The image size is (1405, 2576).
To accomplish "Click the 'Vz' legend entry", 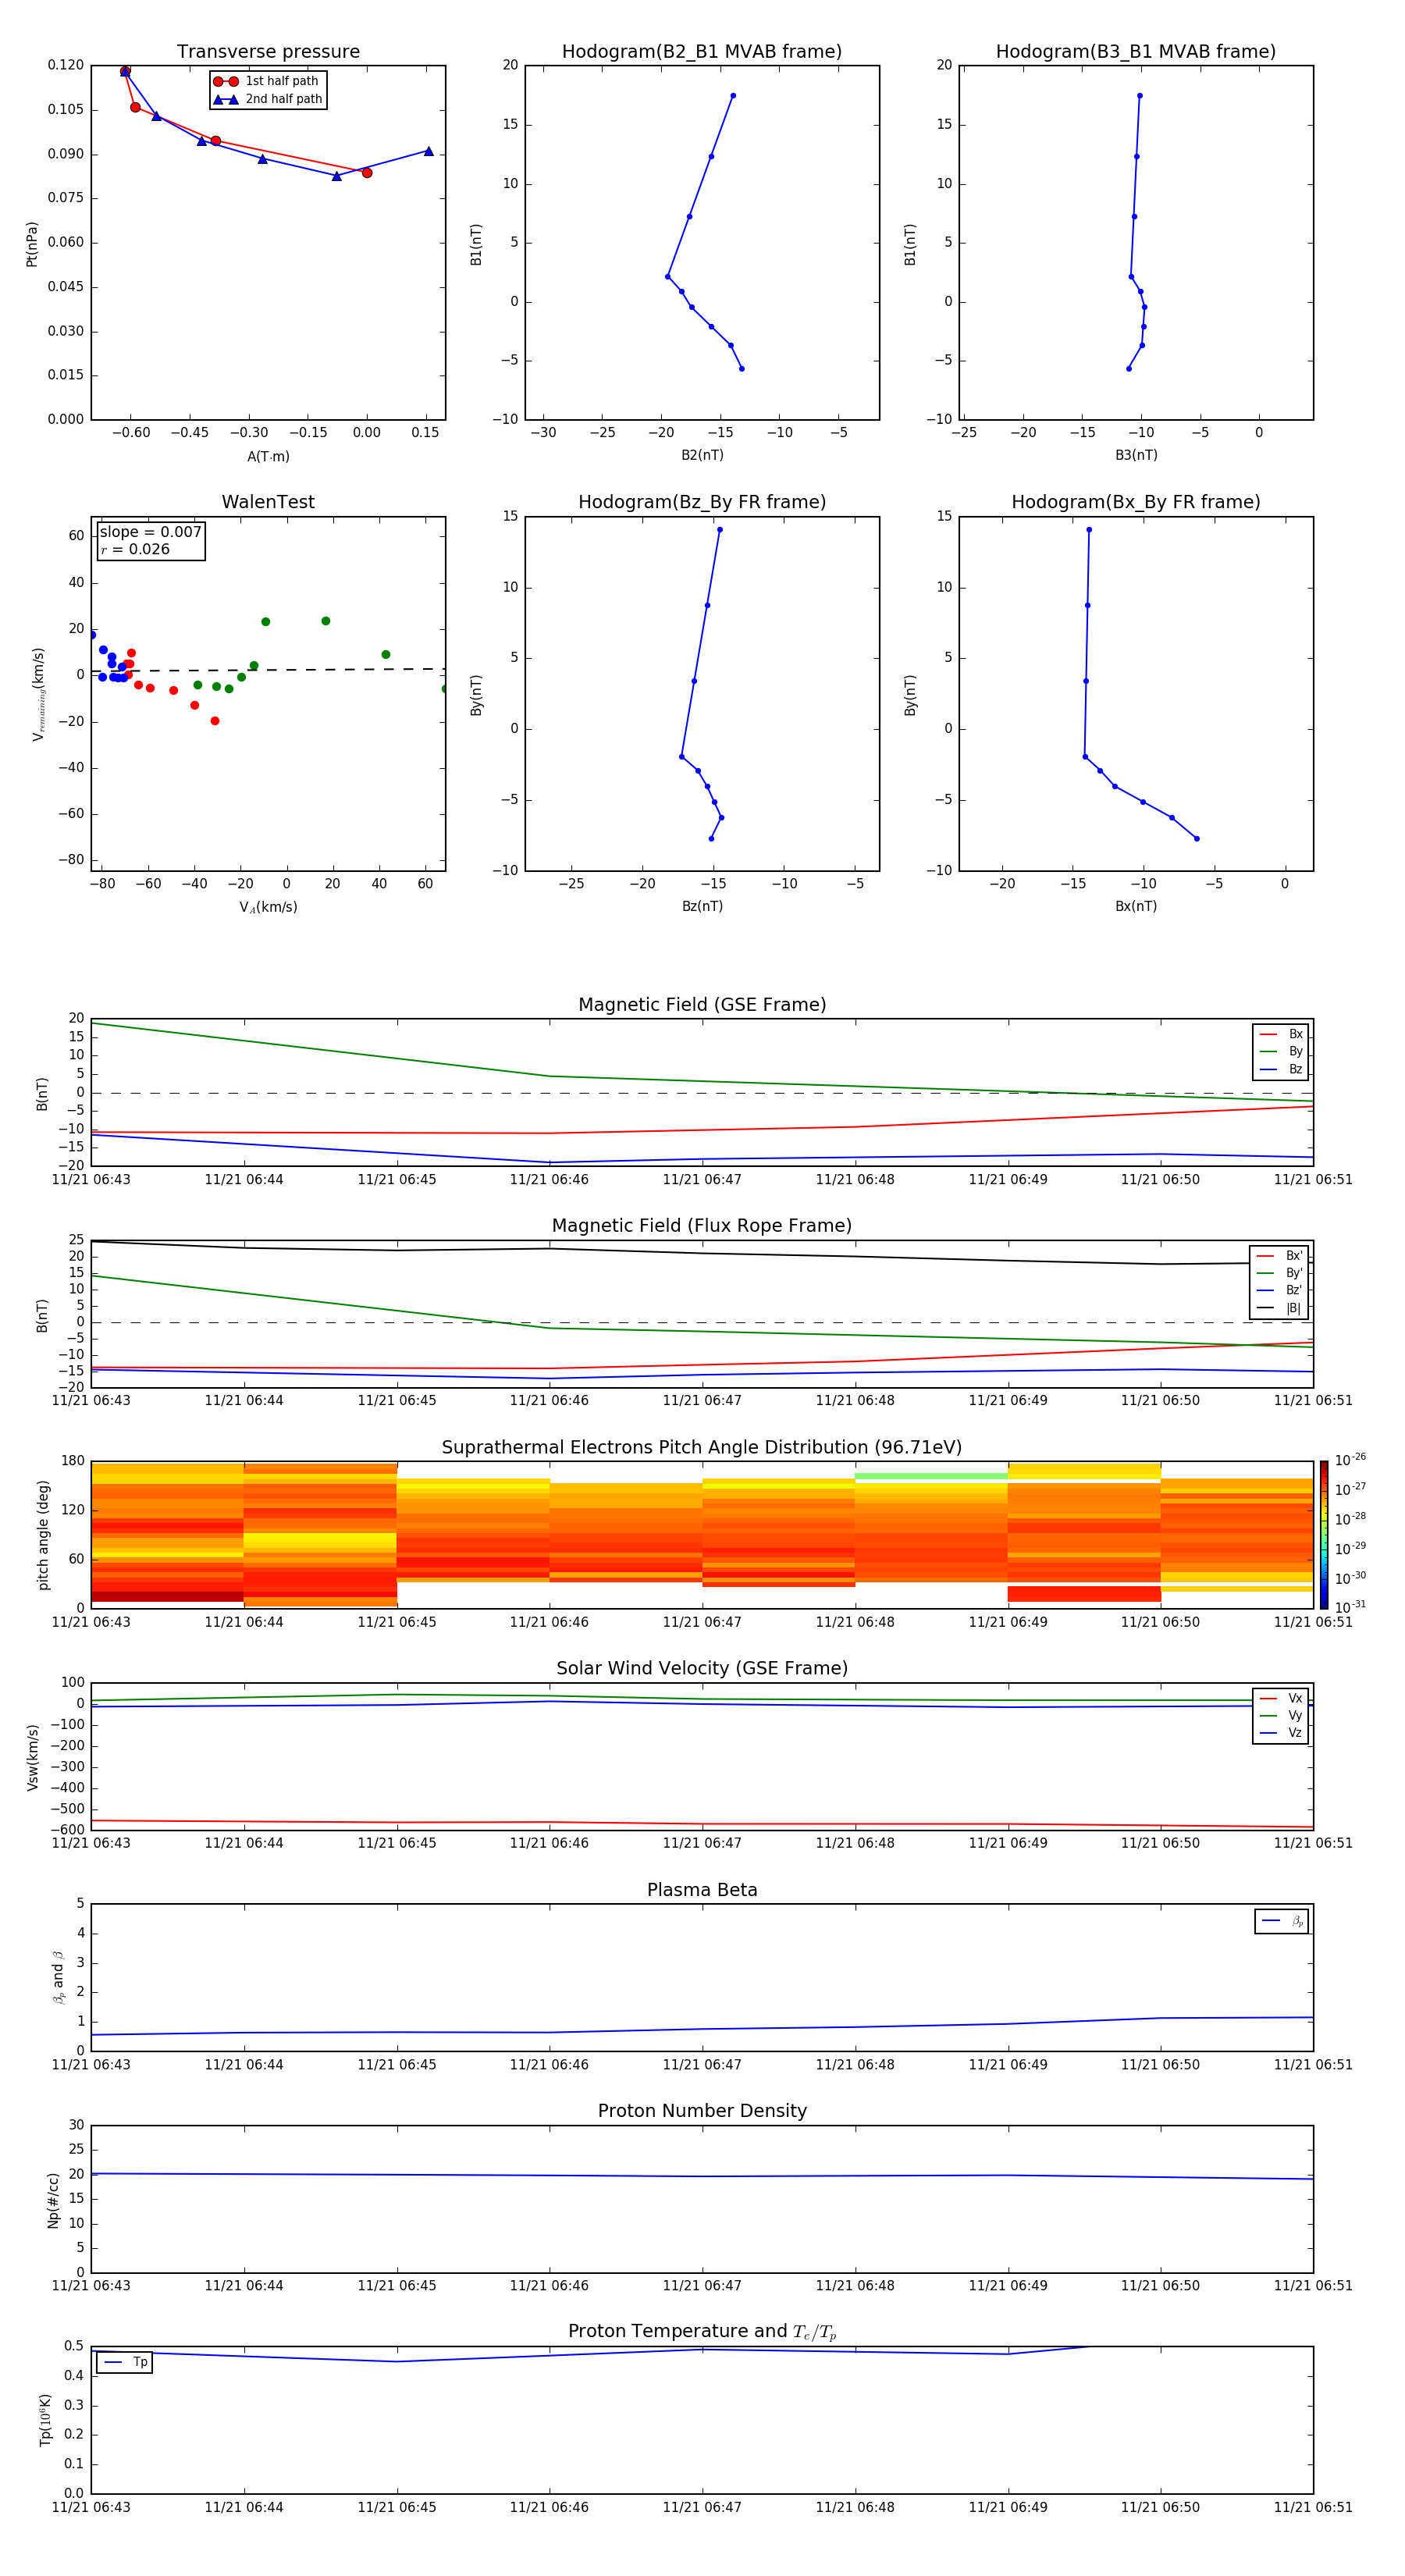I will (x=1282, y=1733).
